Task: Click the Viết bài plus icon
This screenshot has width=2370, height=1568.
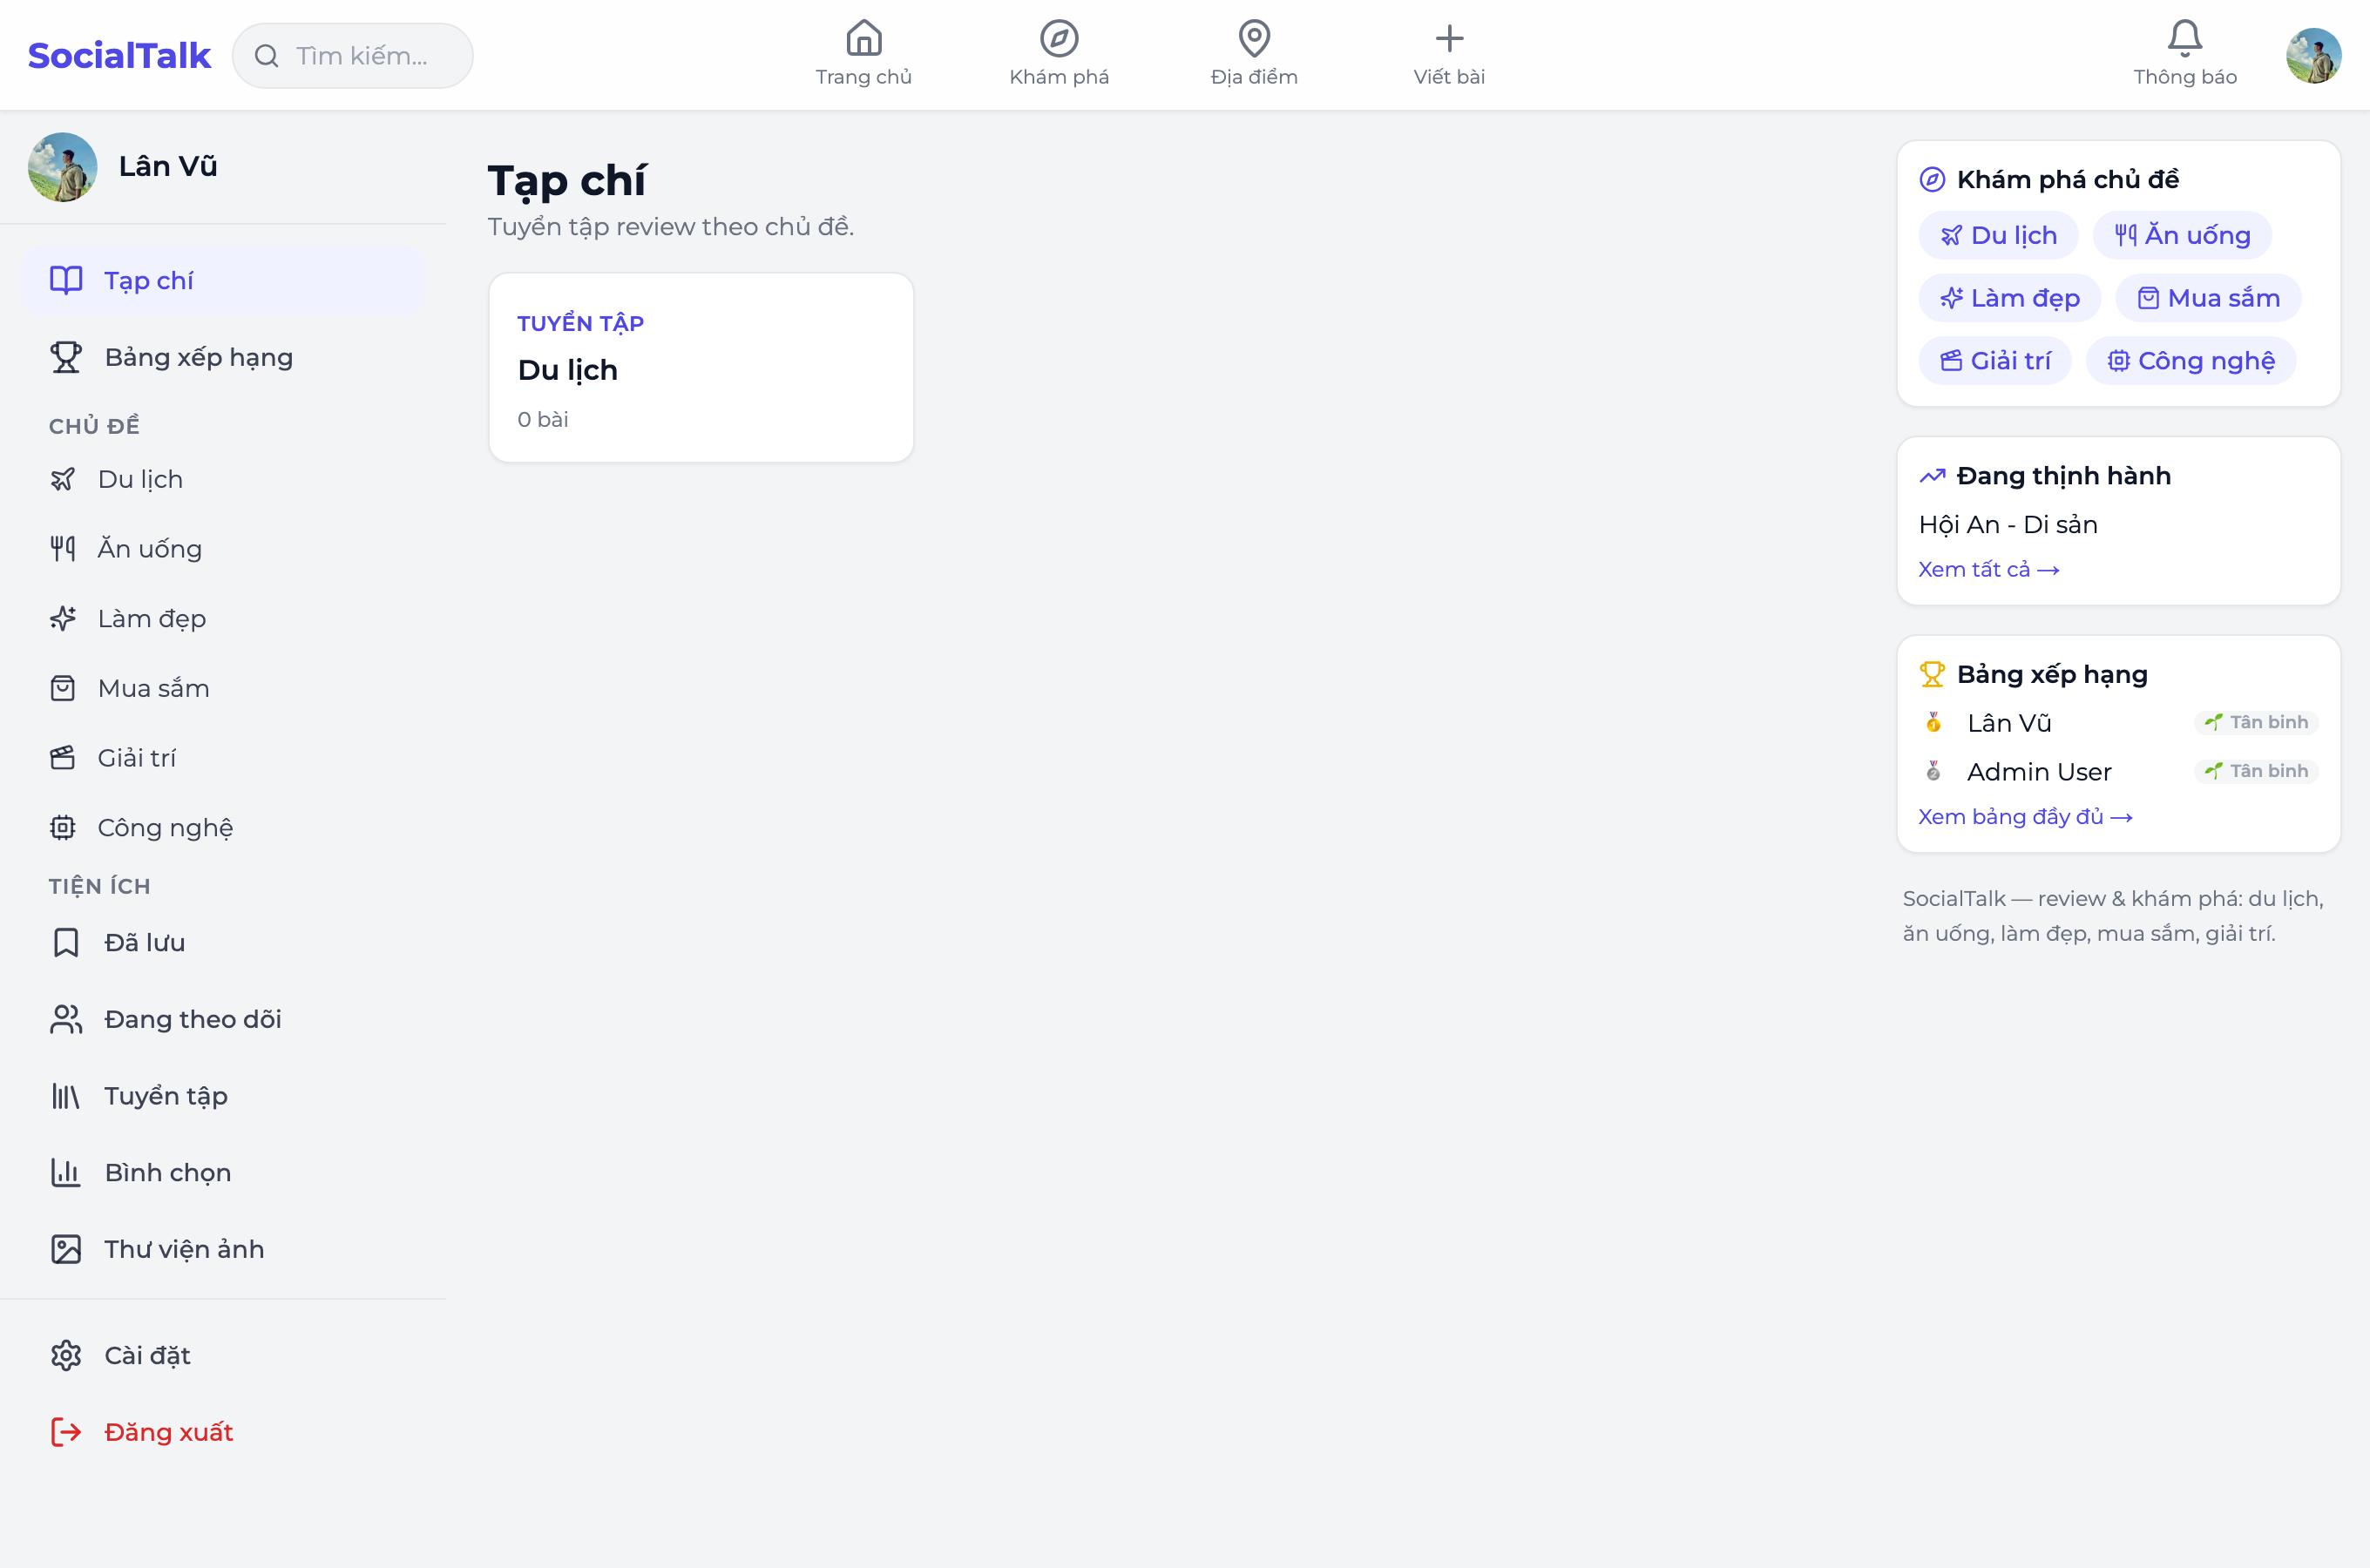Action: click(x=1449, y=38)
